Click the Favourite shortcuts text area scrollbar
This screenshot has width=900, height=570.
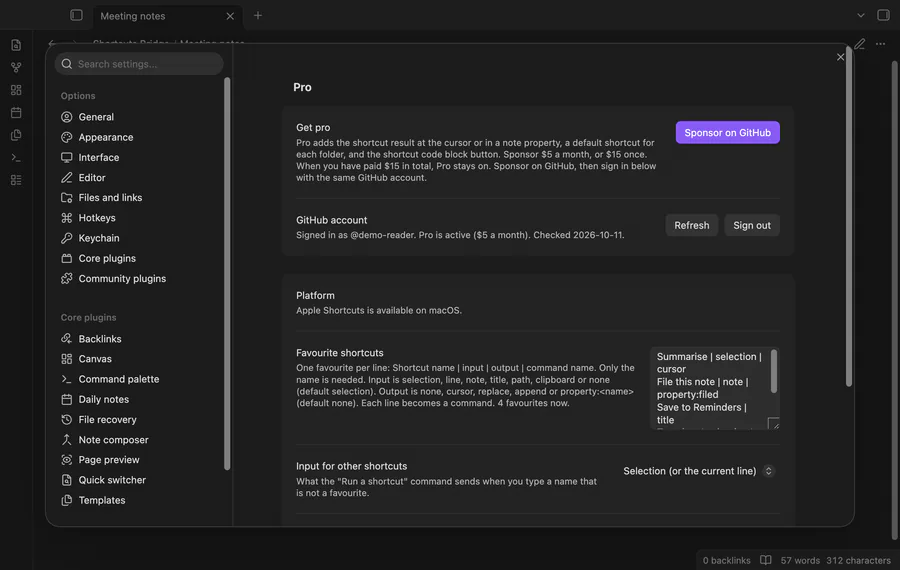pos(774,371)
